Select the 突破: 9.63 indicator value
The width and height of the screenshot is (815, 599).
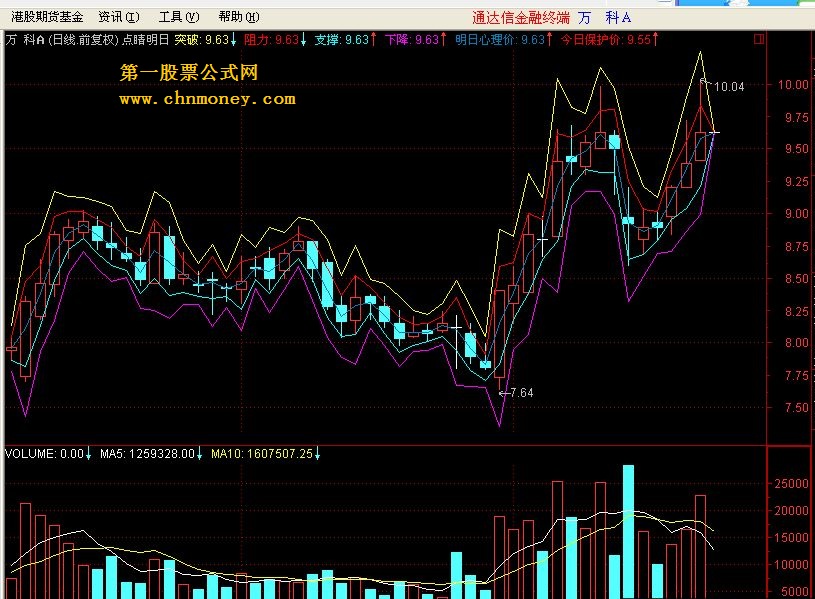pyautogui.click(x=205, y=40)
